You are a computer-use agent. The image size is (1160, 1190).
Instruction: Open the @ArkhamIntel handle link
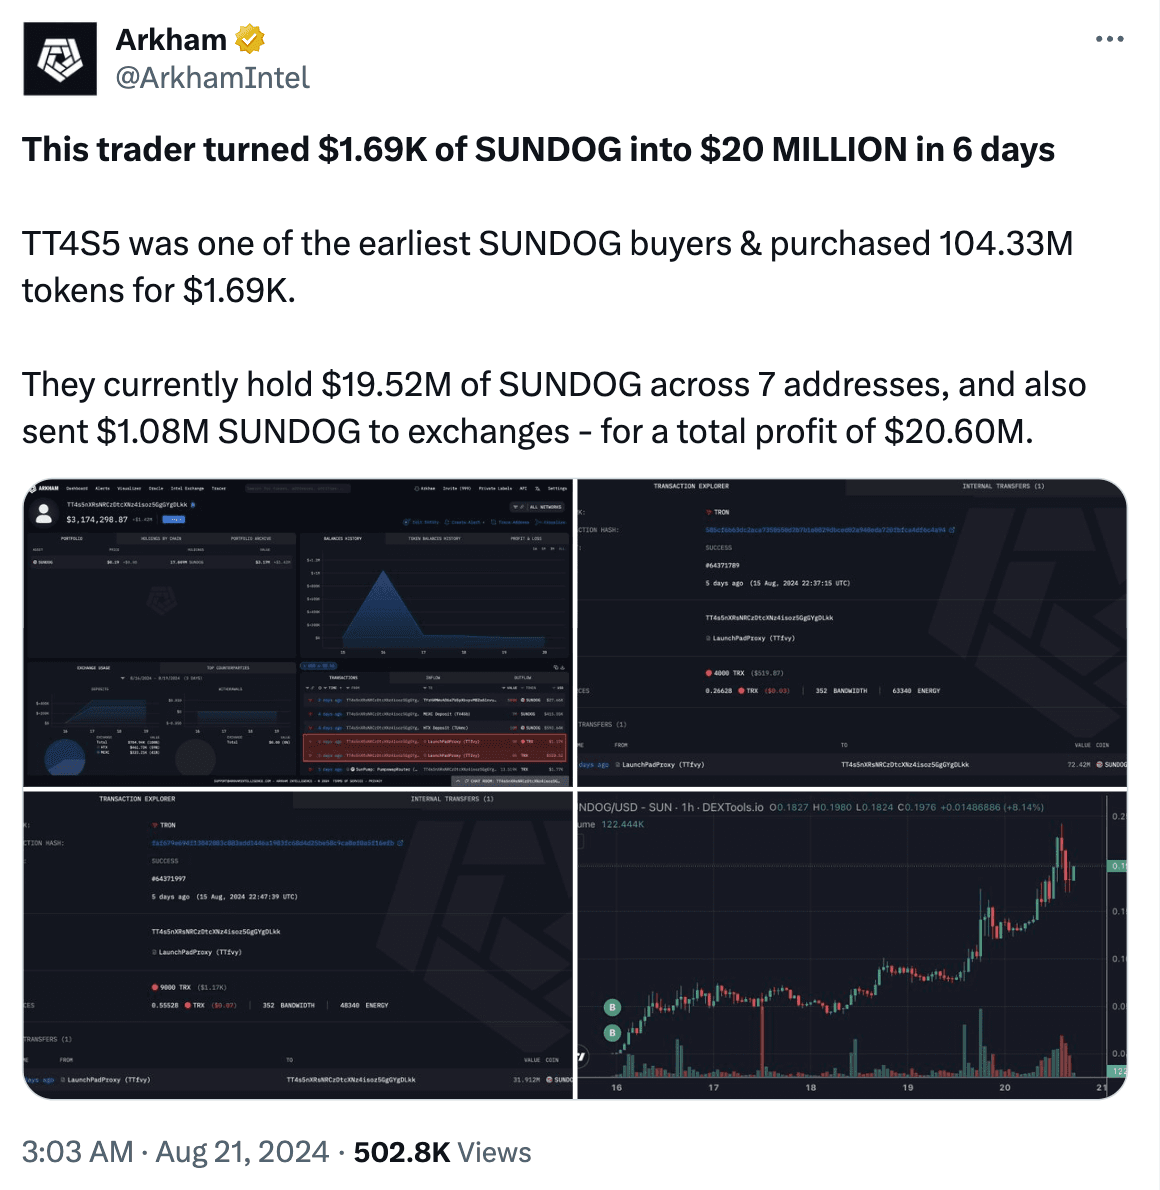[213, 77]
